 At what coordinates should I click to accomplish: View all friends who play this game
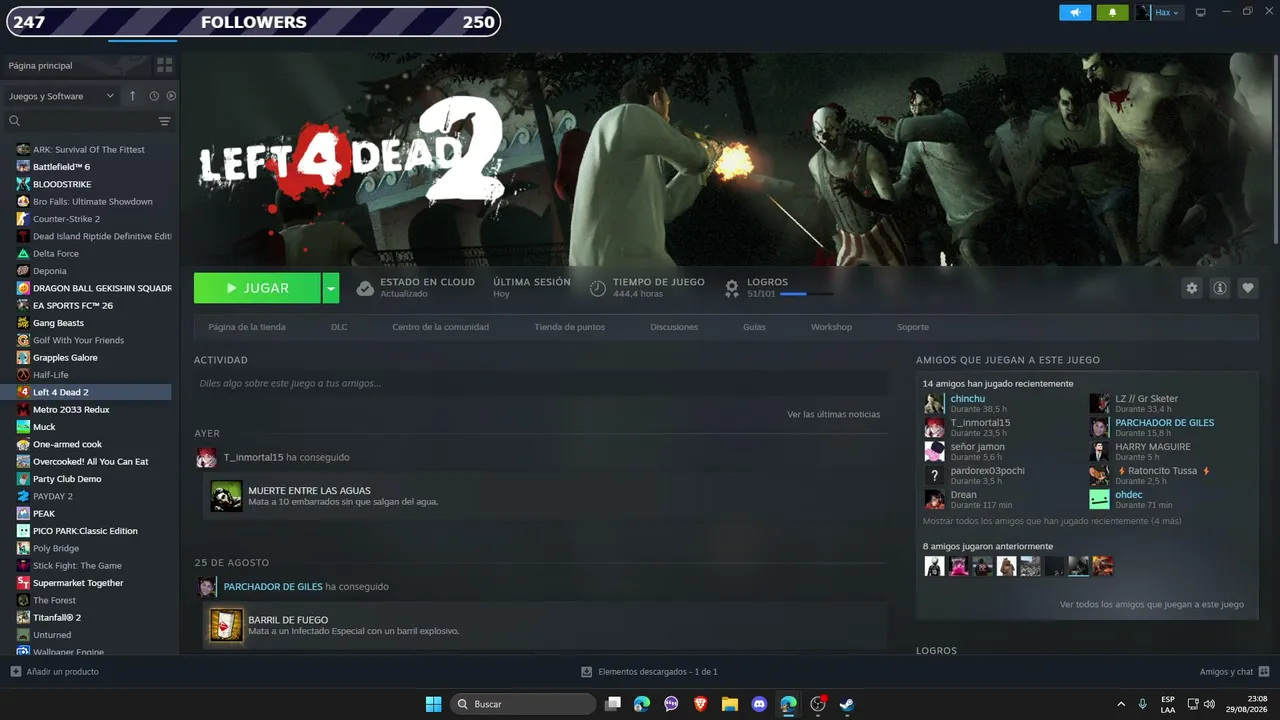pos(1152,604)
